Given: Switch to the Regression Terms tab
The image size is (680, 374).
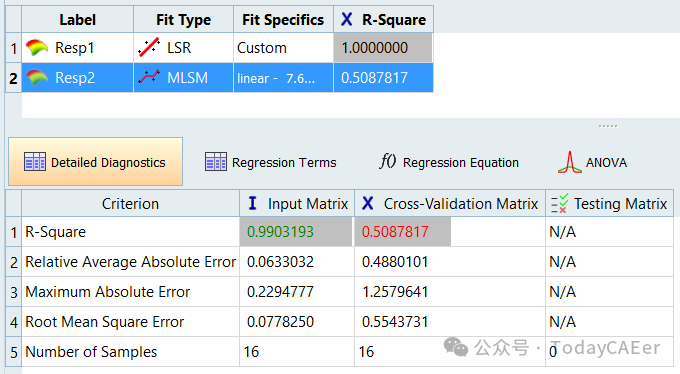Looking at the screenshot, I should (271, 162).
